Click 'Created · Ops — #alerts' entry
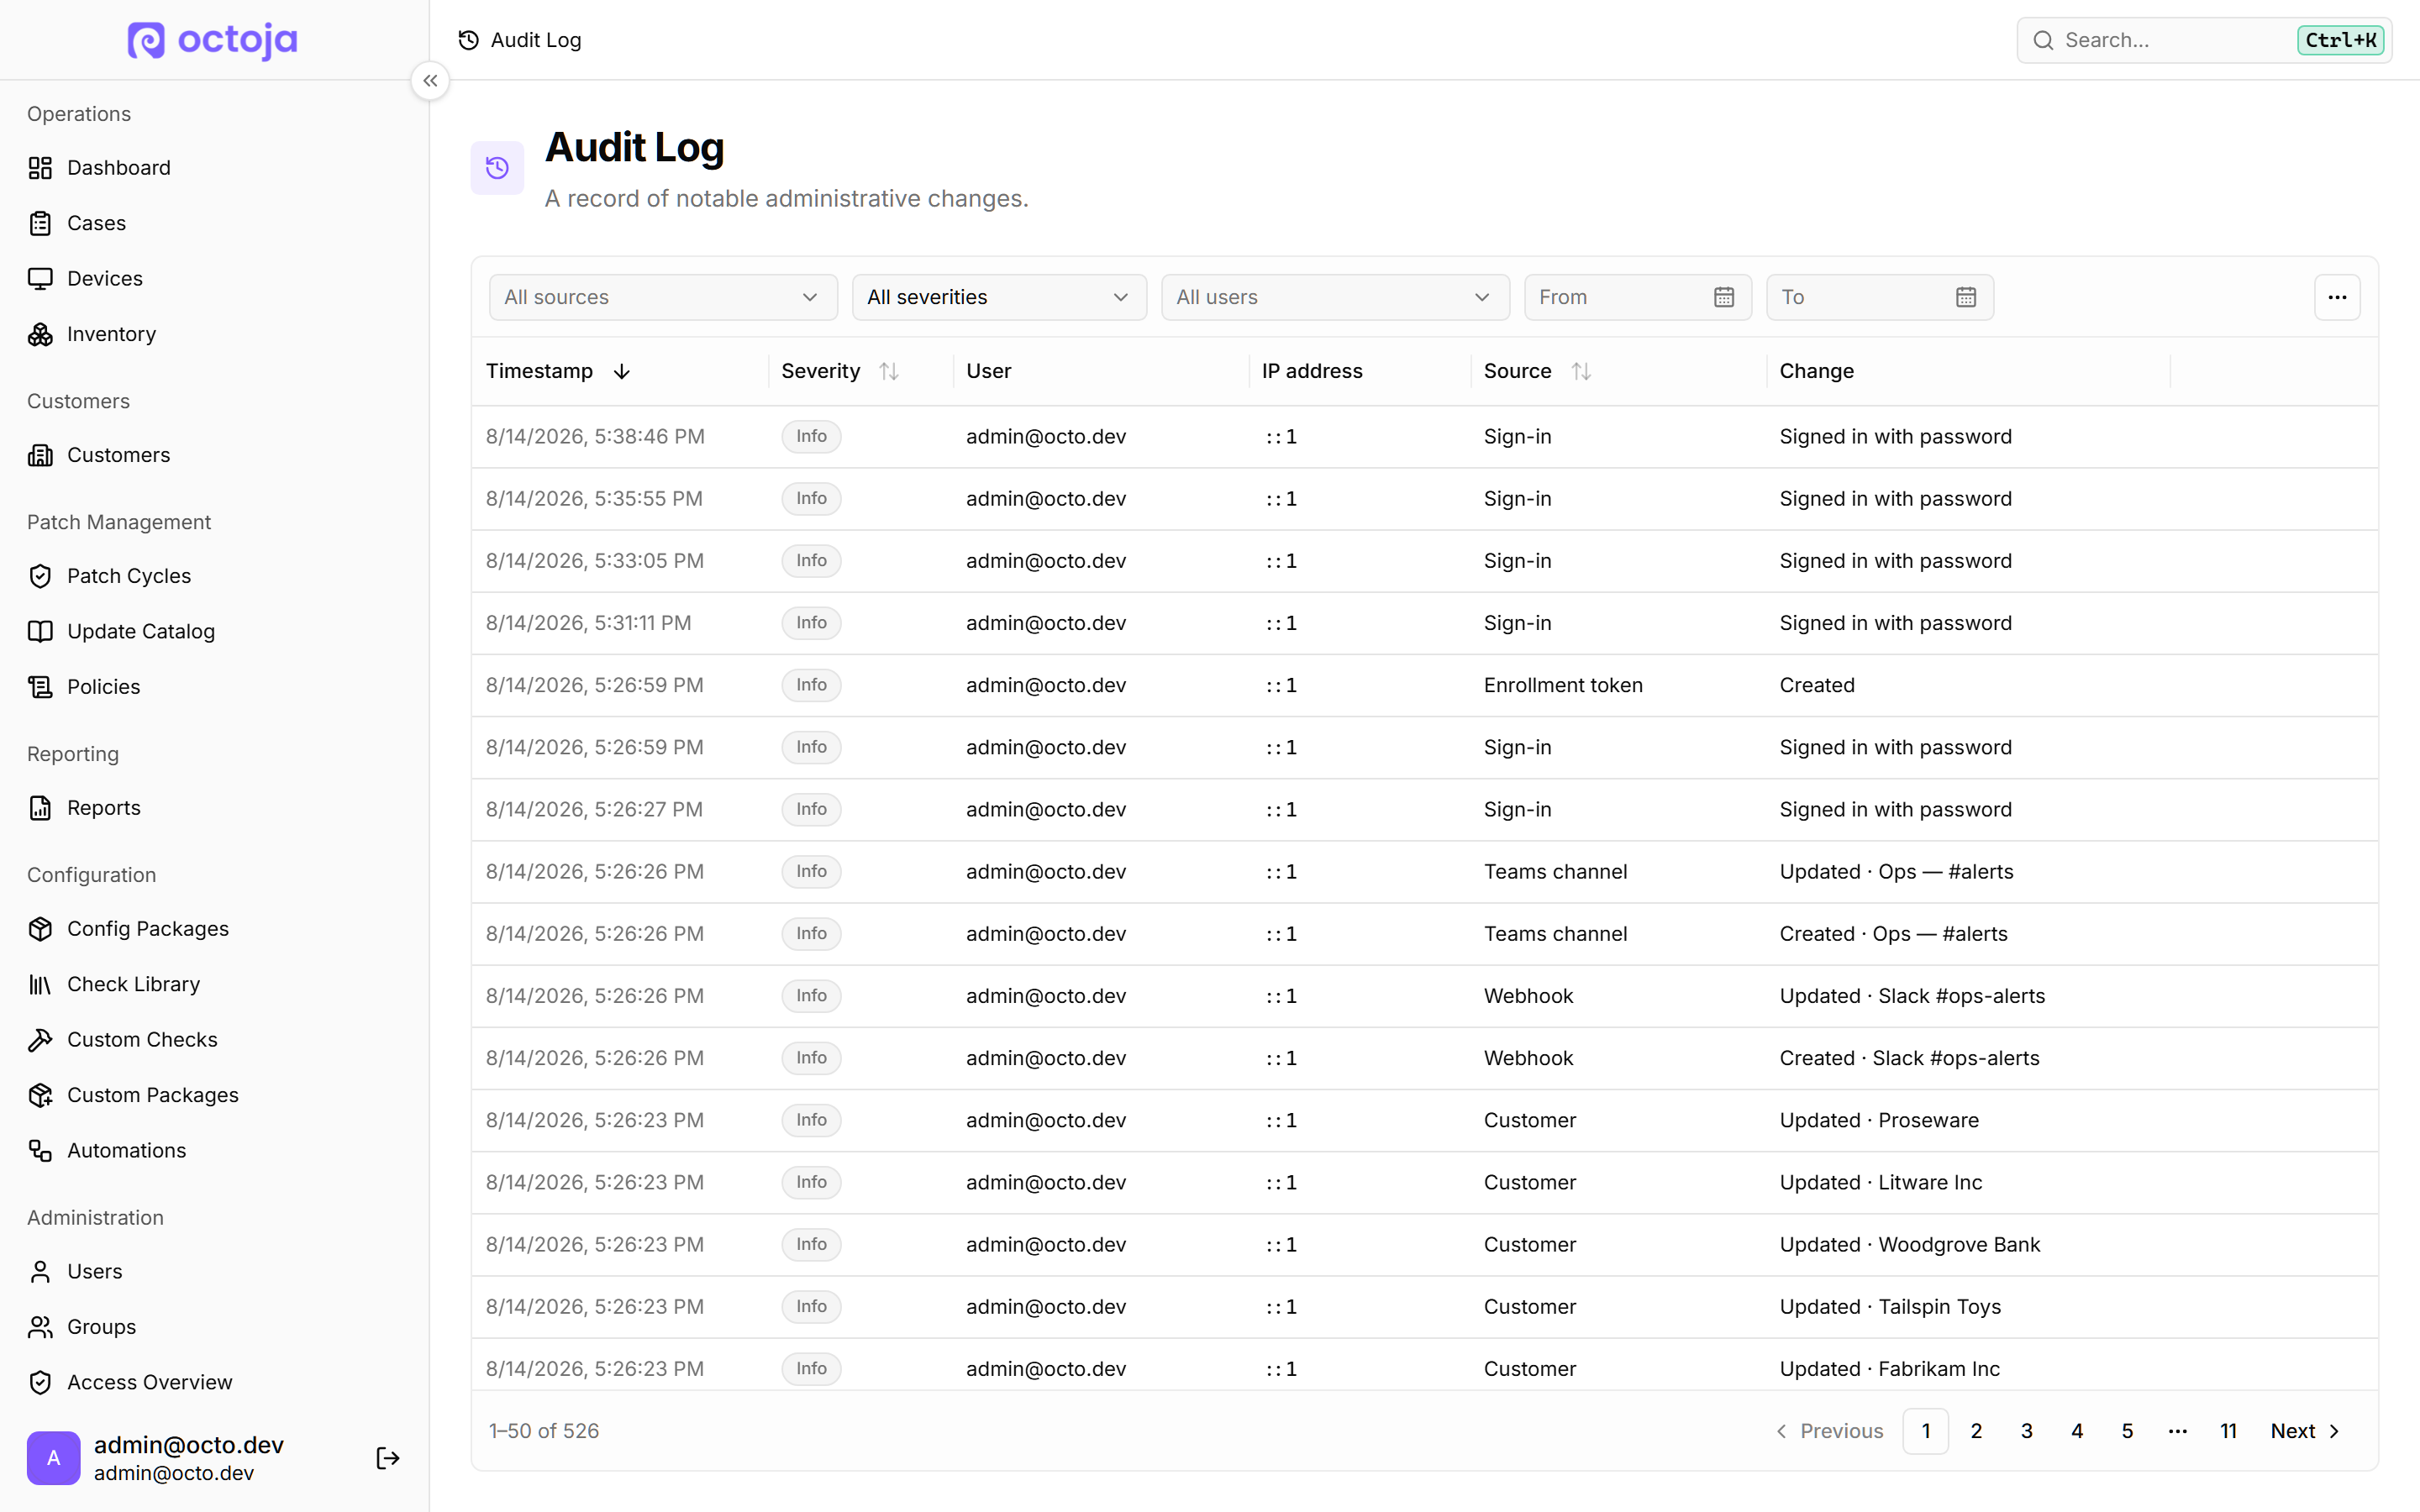 [1893, 934]
